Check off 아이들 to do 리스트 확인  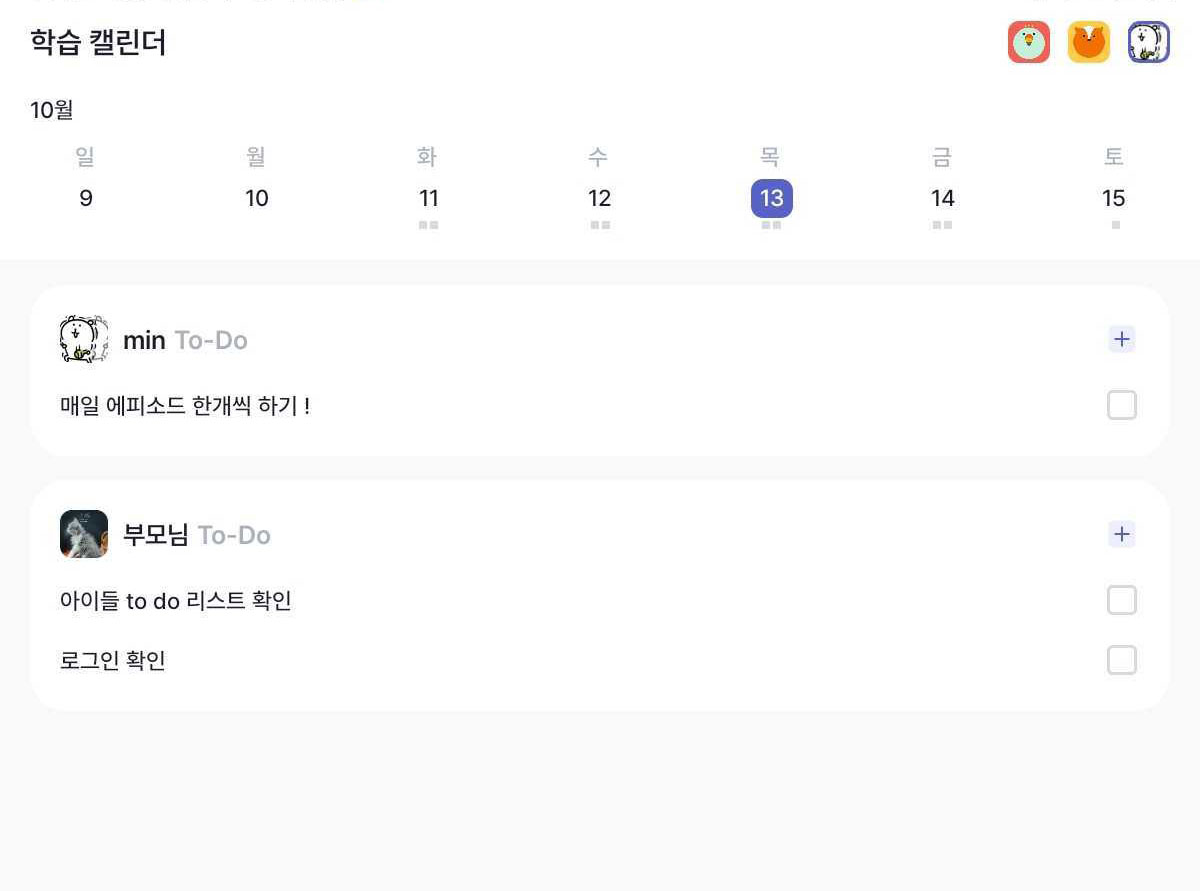point(1122,600)
